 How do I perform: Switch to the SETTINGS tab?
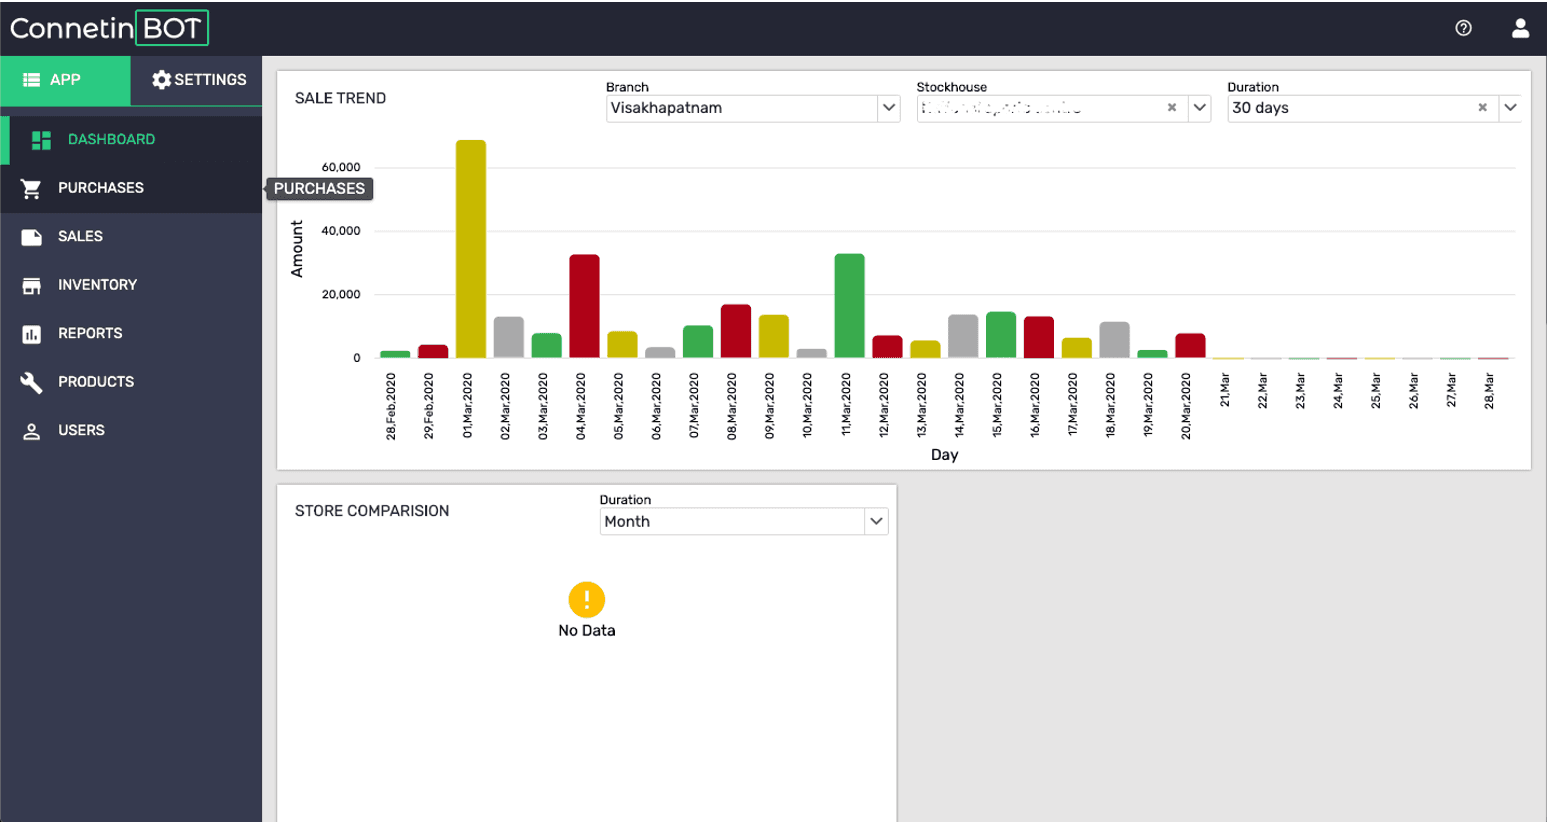(x=197, y=80)
